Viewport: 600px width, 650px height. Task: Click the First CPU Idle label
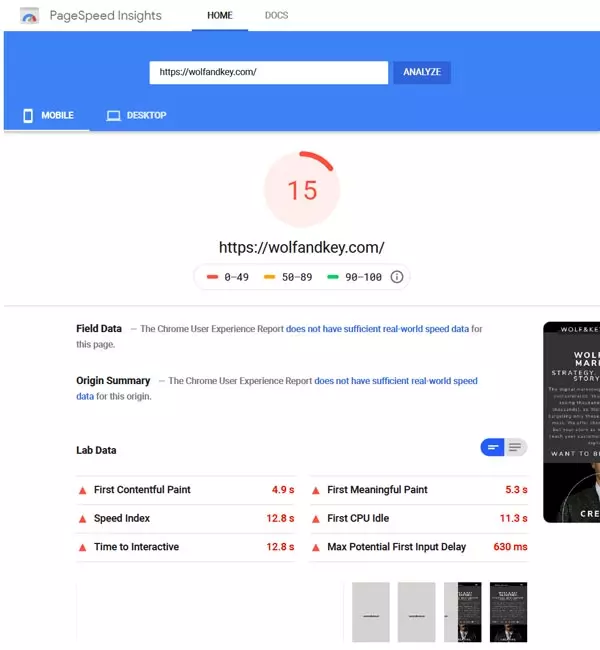(358, 518)
